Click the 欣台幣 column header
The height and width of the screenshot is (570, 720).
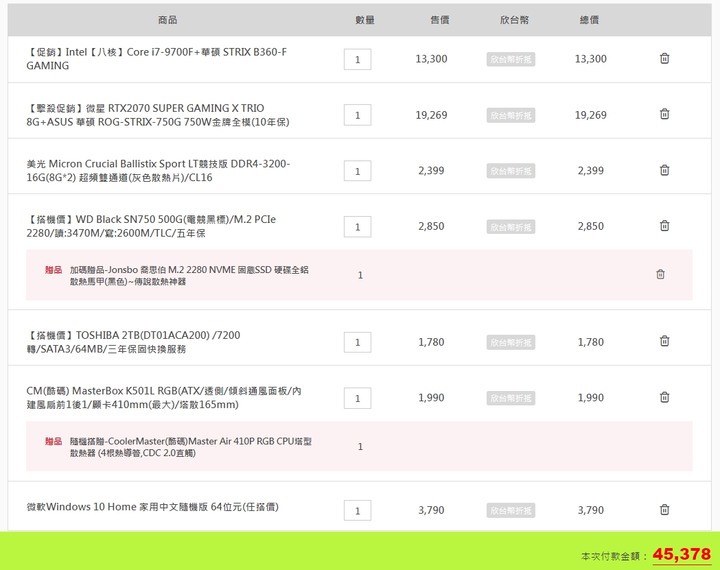coord(514,20)
